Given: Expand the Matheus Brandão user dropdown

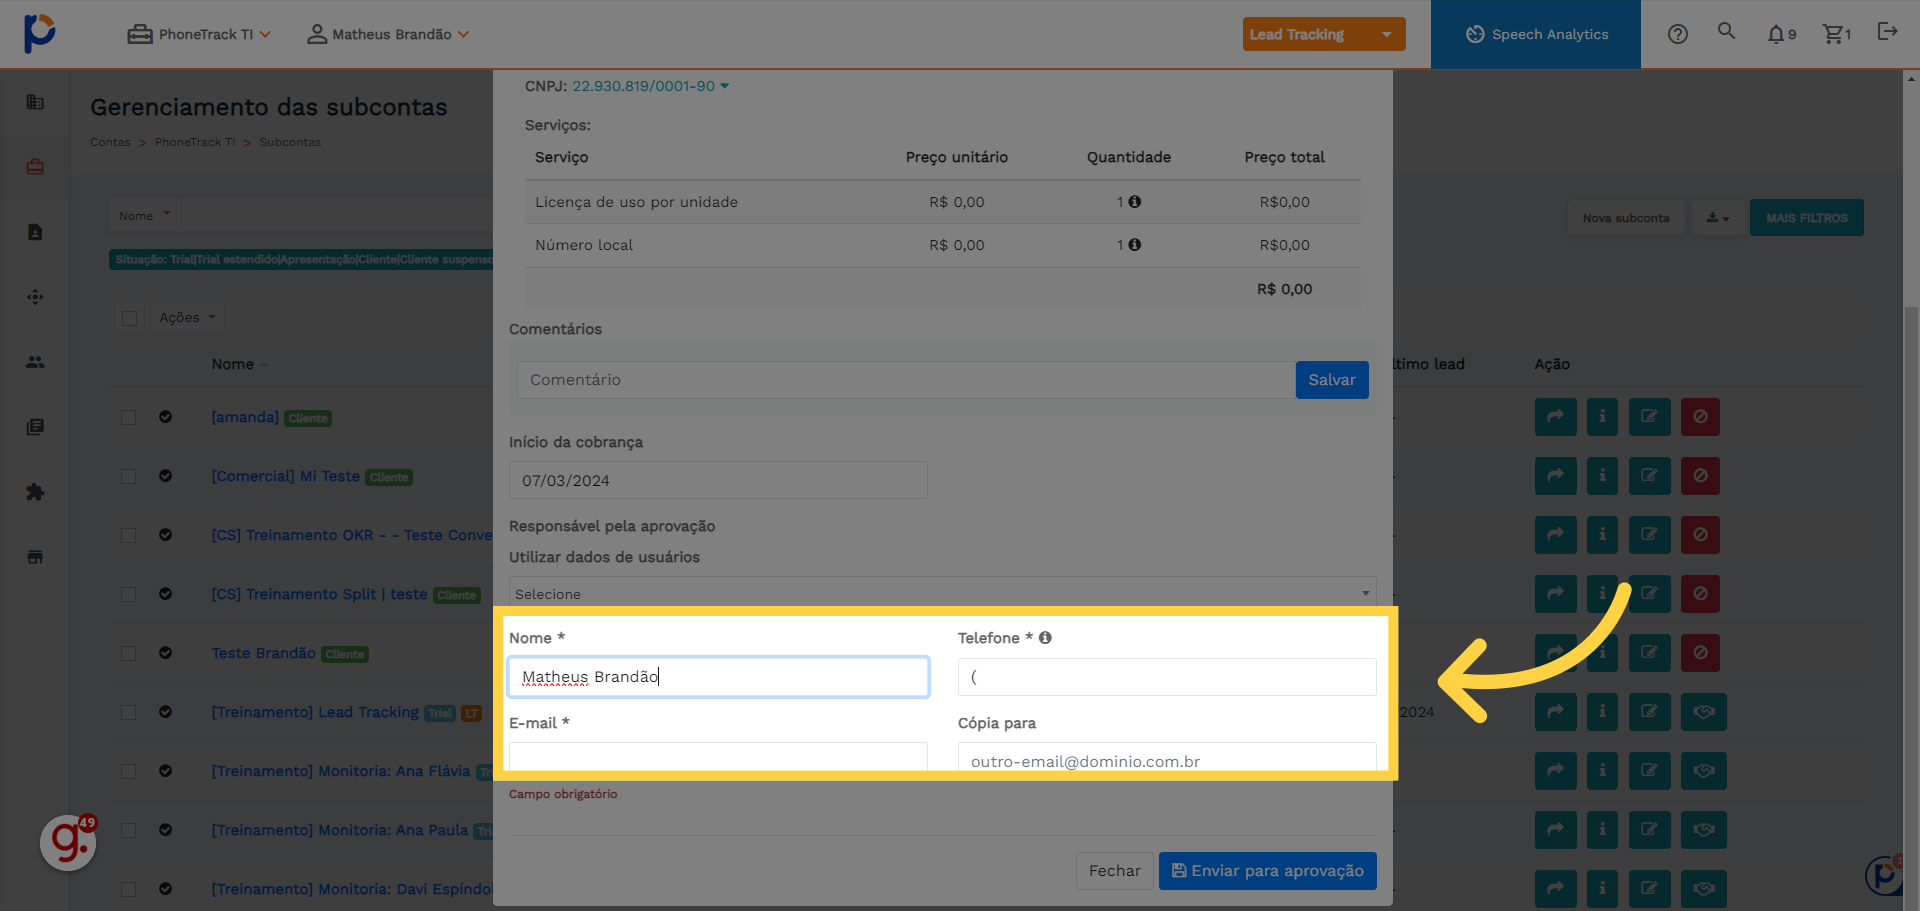Looking at the screenshot, I should pyautogui.click(x=388, y=34).
